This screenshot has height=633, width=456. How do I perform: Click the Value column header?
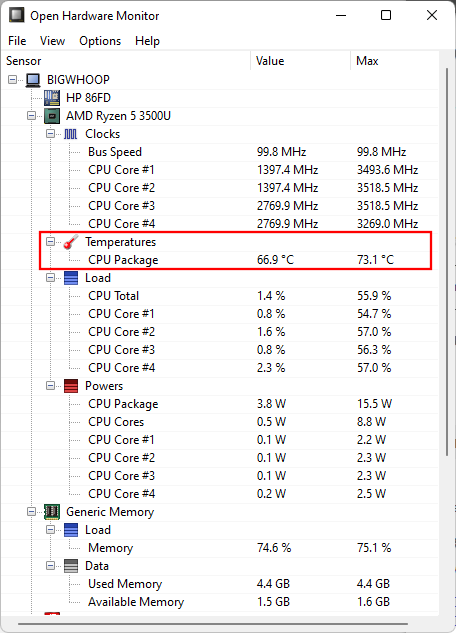(x=301, y=61)
